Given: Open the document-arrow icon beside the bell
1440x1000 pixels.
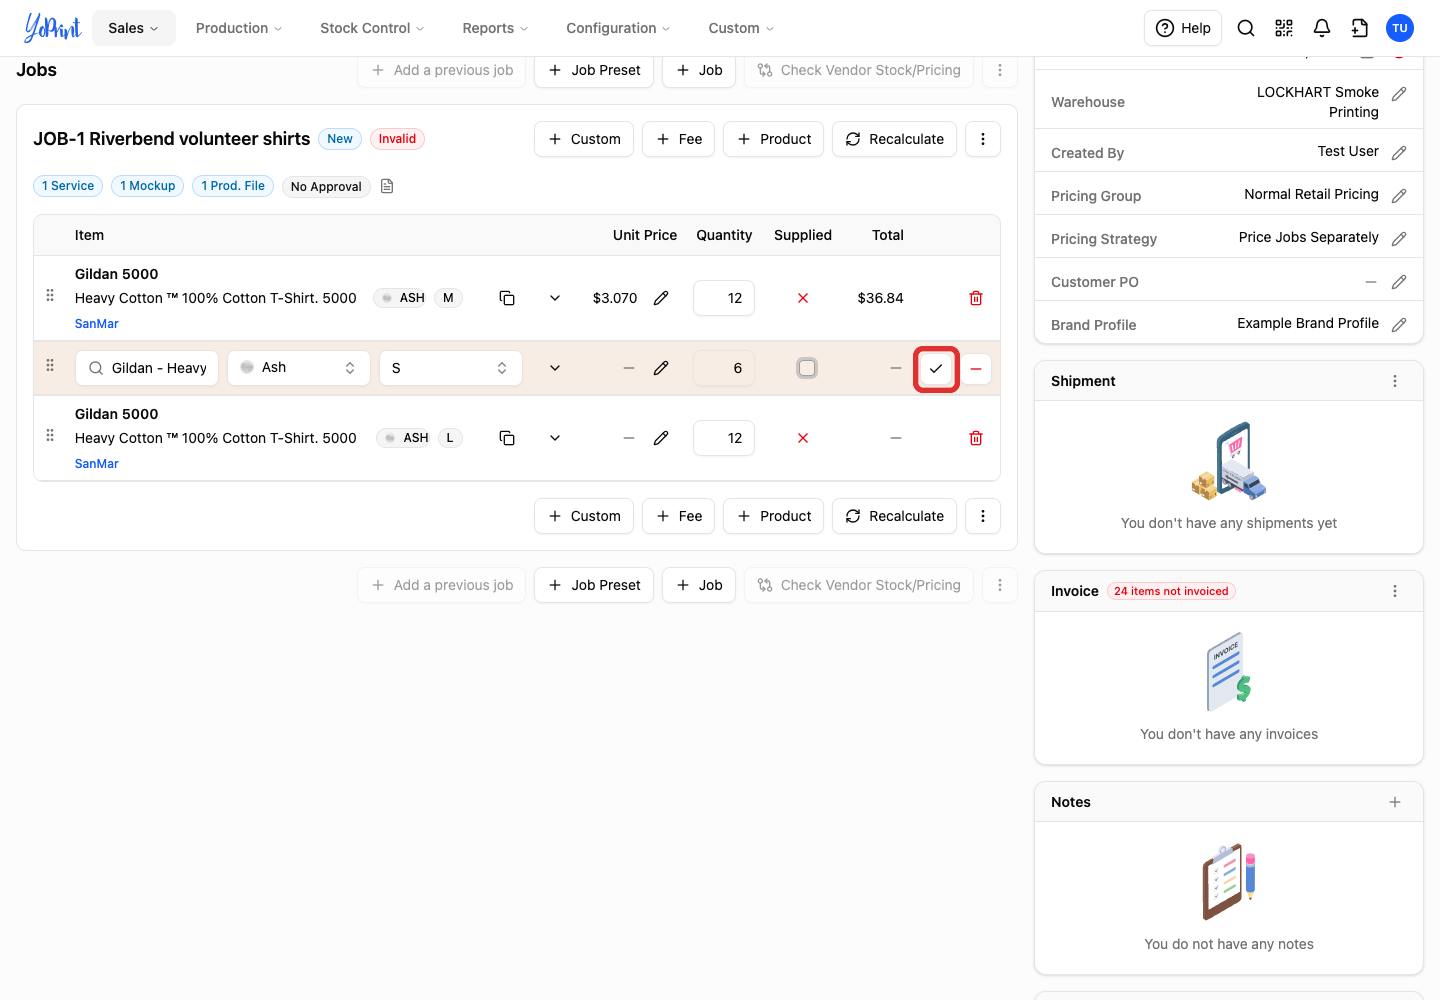Looking at the screenshot, I should (x=1360, y=28).
